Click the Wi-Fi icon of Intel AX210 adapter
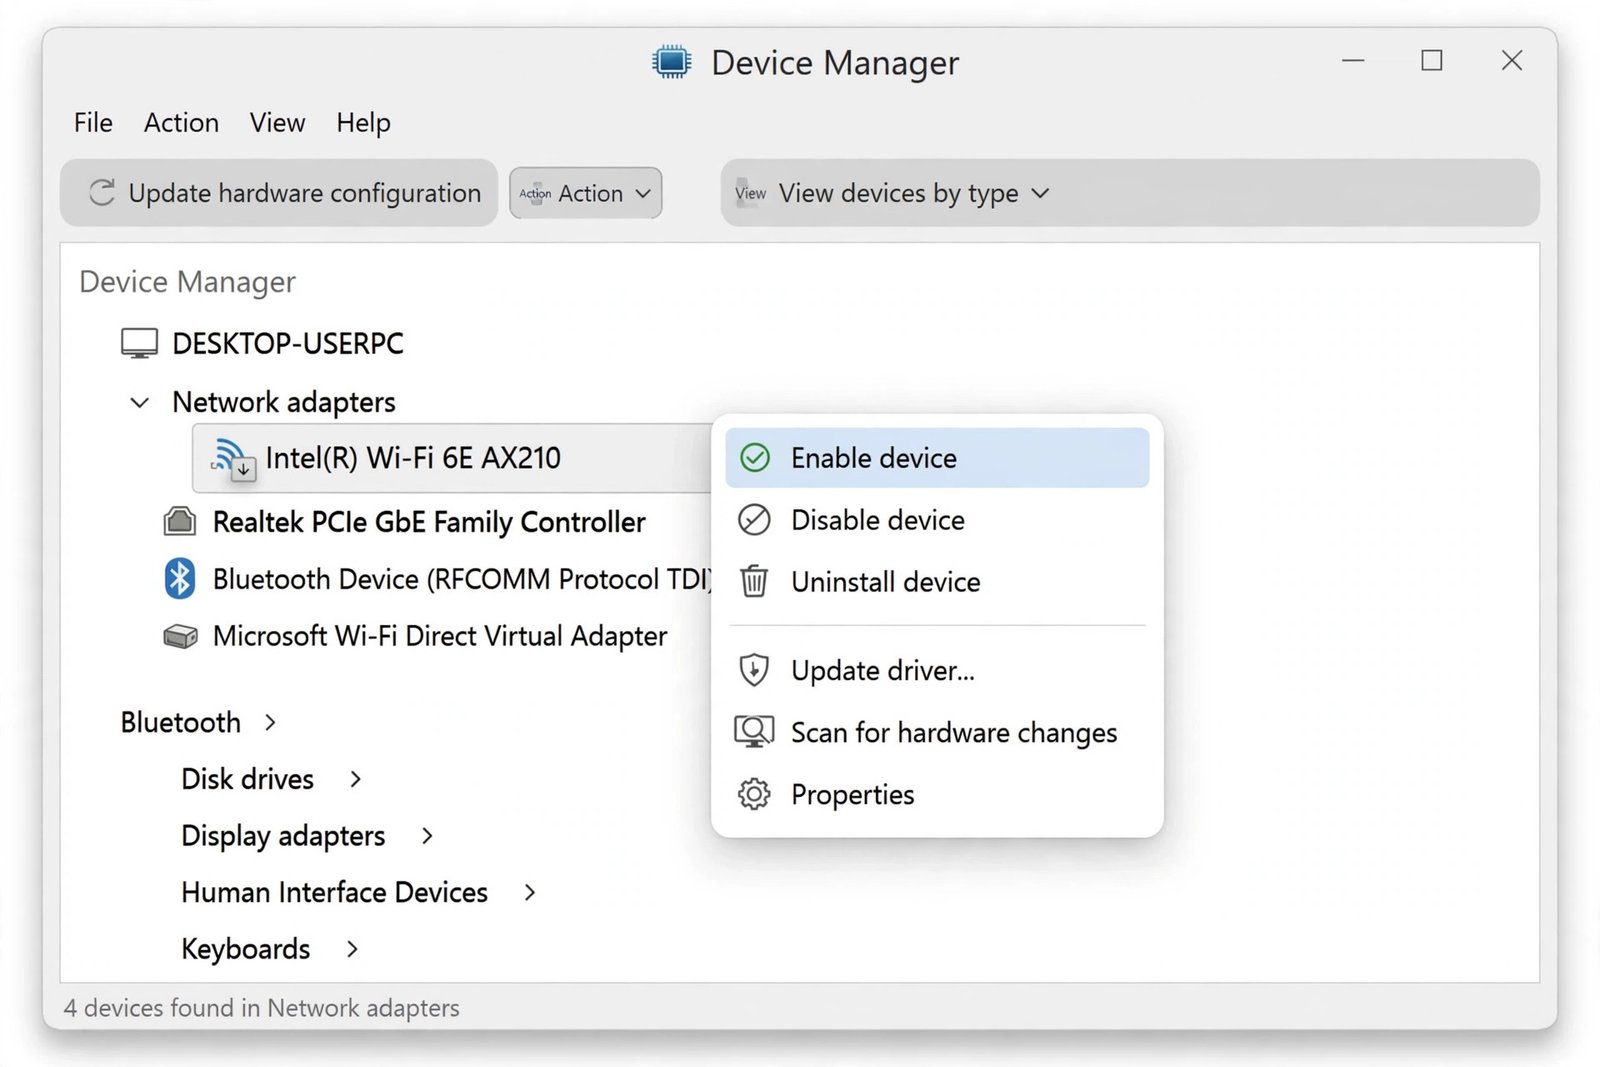 233,459
